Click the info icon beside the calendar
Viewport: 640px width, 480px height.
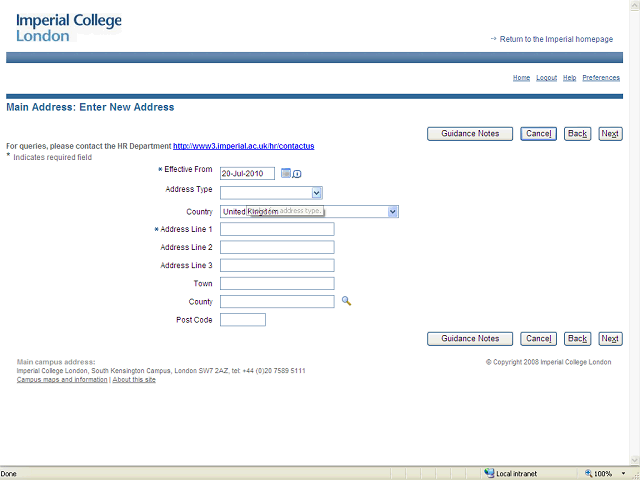297,174
